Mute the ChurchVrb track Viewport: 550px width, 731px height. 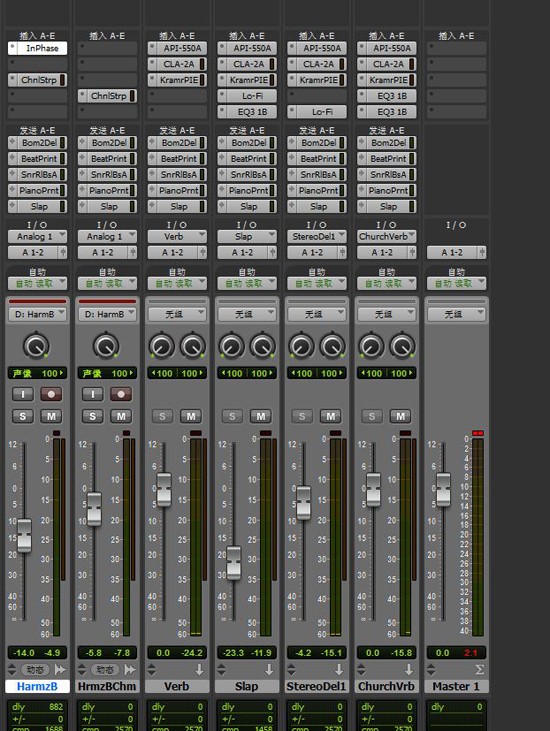click(401, 416)
